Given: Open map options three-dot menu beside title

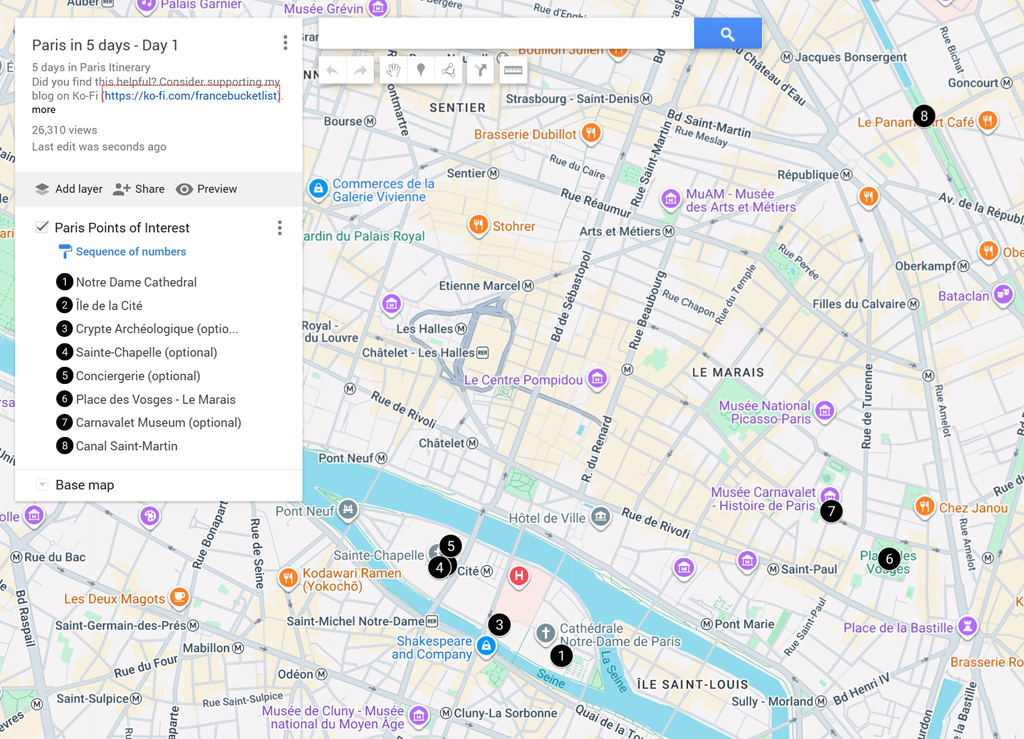Looking at the screenshot, I should [285, 43].
